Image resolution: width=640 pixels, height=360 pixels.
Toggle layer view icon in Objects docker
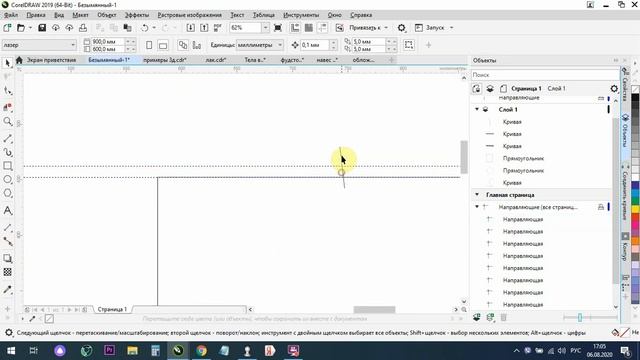coord(490,89)
